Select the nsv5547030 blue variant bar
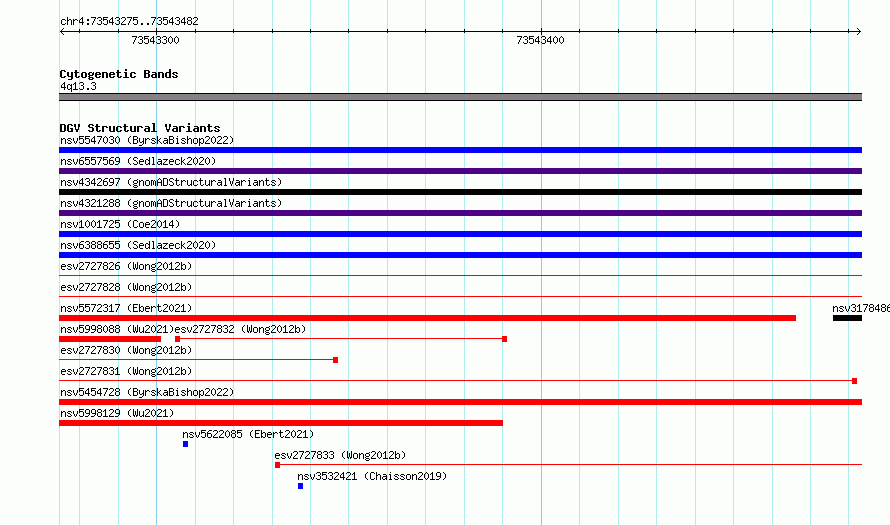The image size is (890, 525). pyautogui.click(x=460, y=150)
